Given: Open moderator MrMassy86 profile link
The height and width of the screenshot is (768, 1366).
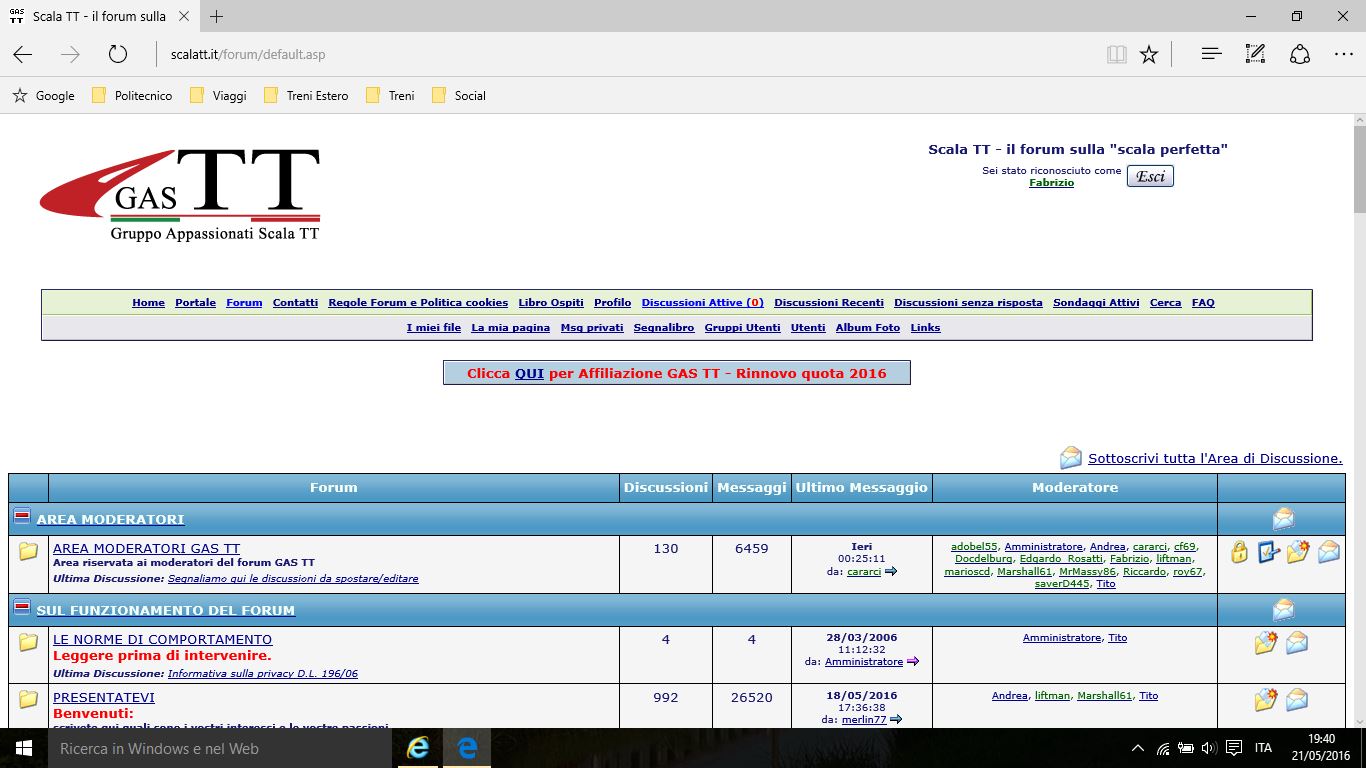Looking at the screenshot, I should (x=1087, y=572).
